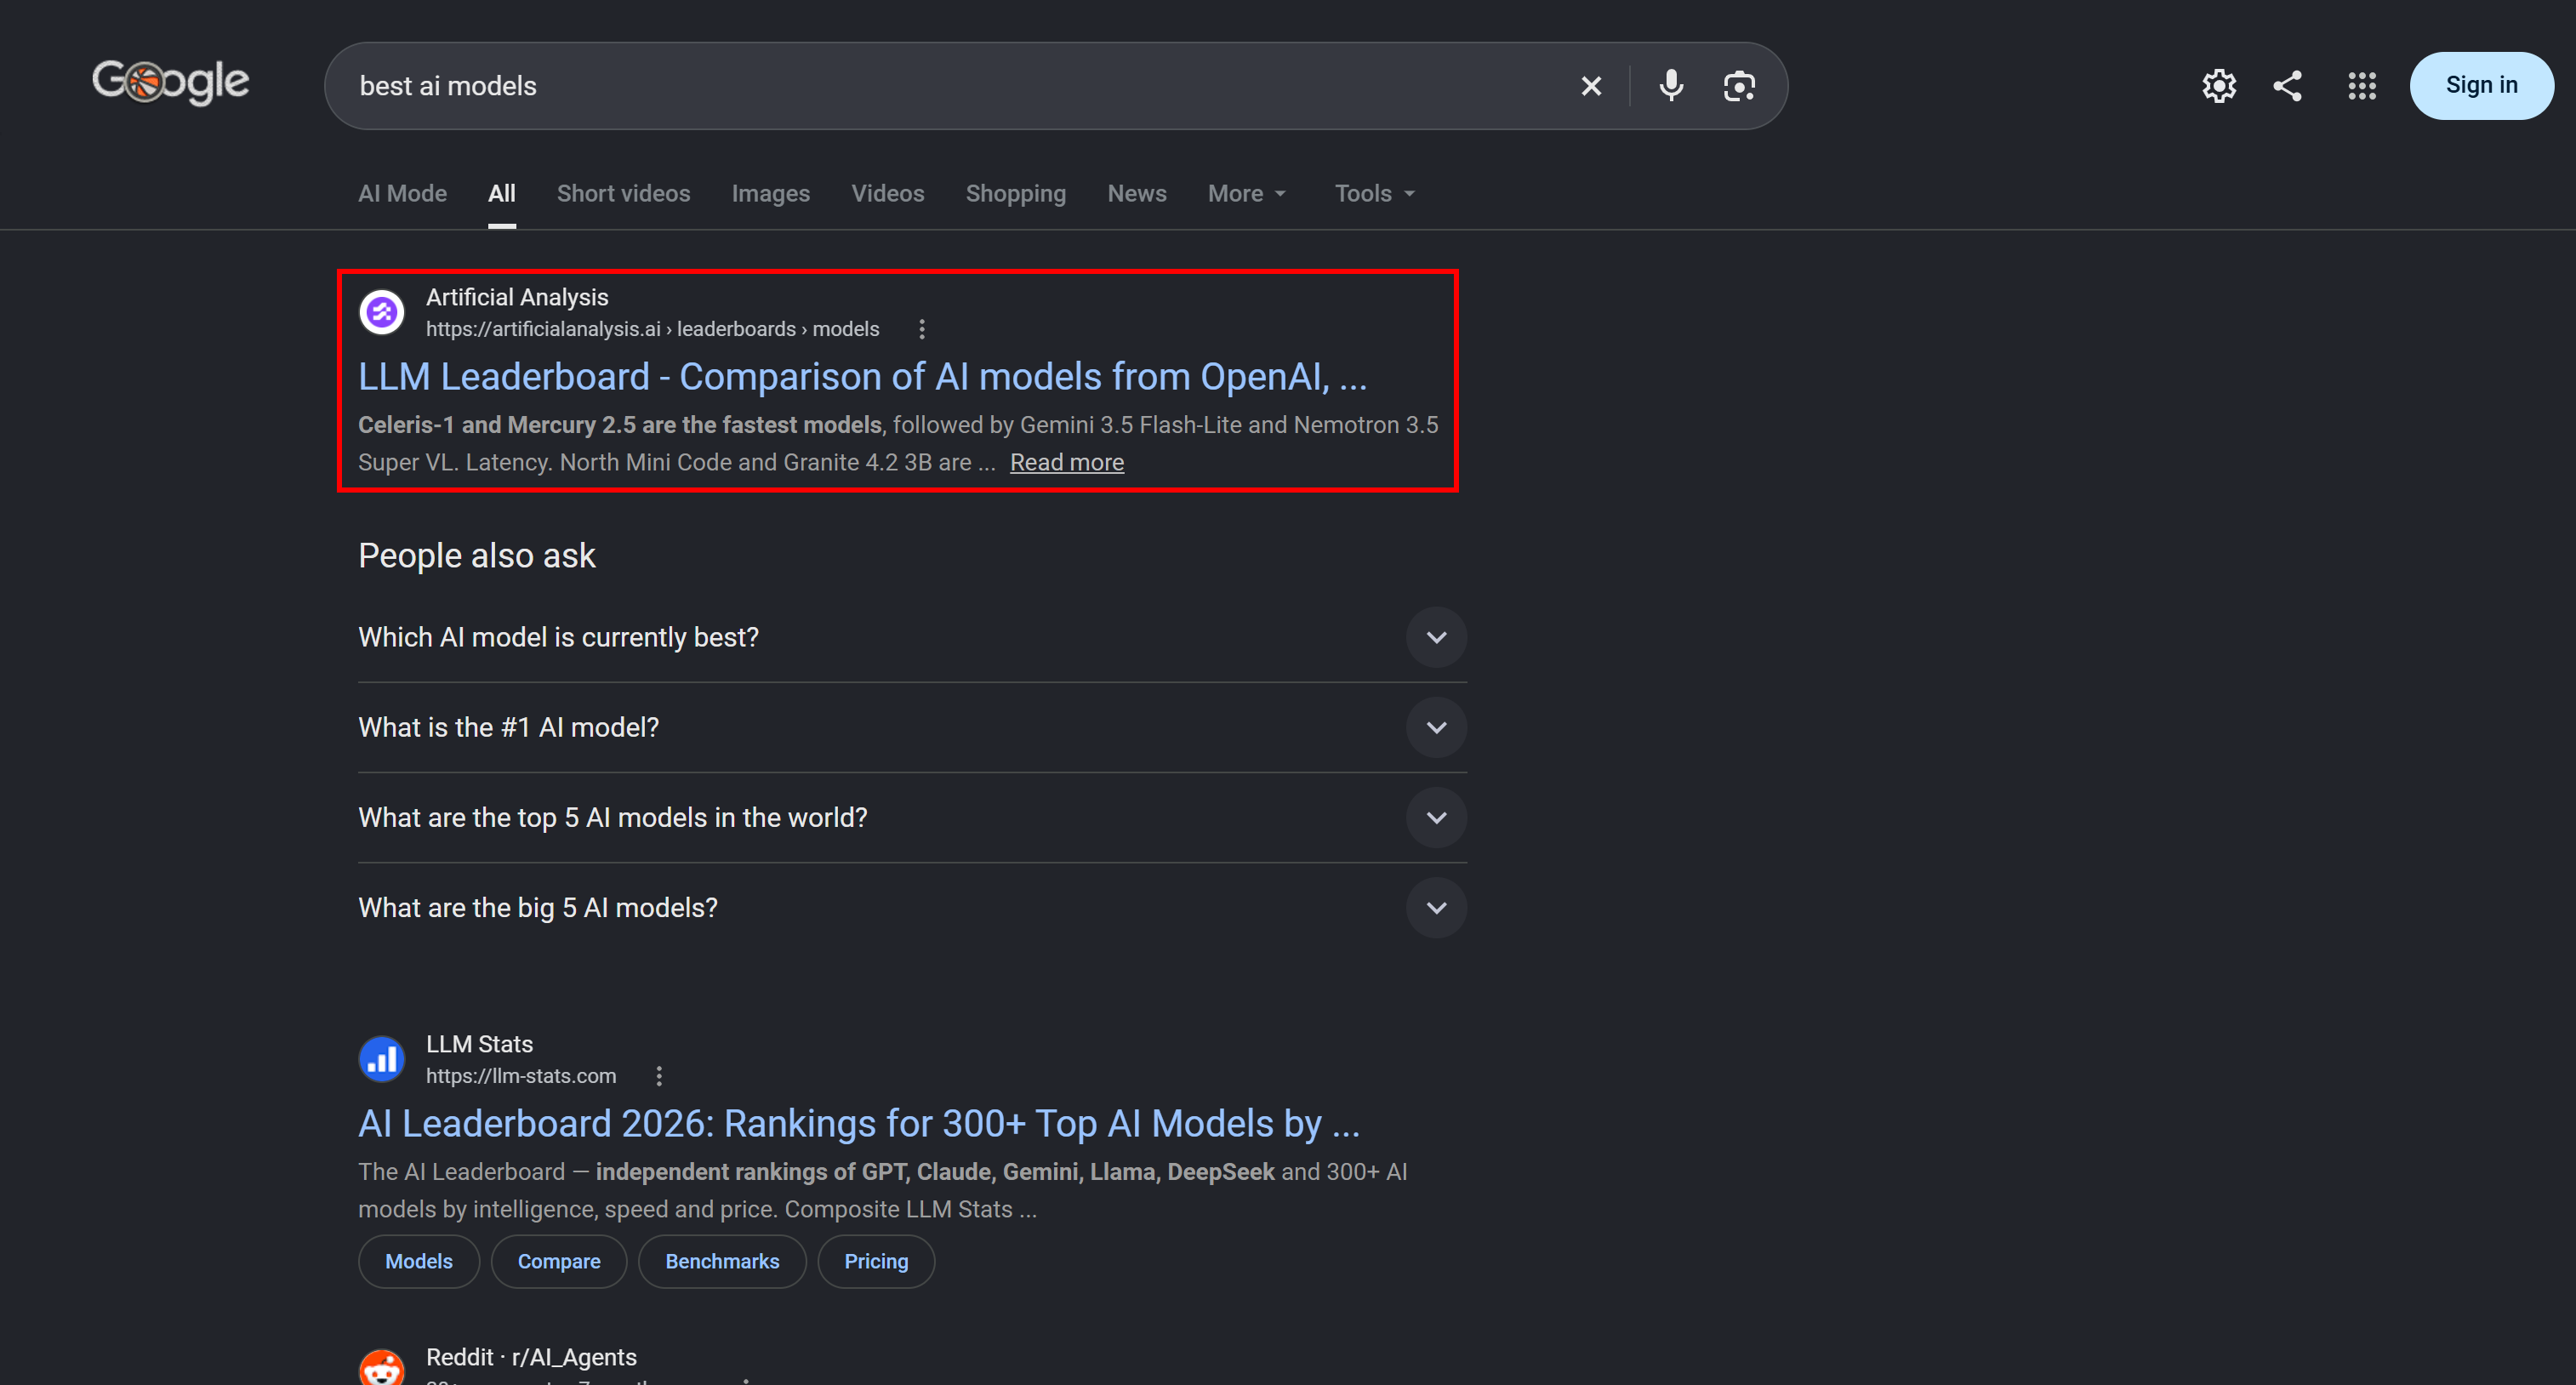
Task: Open Search by image camera icon
Action: click(1739, 86)
